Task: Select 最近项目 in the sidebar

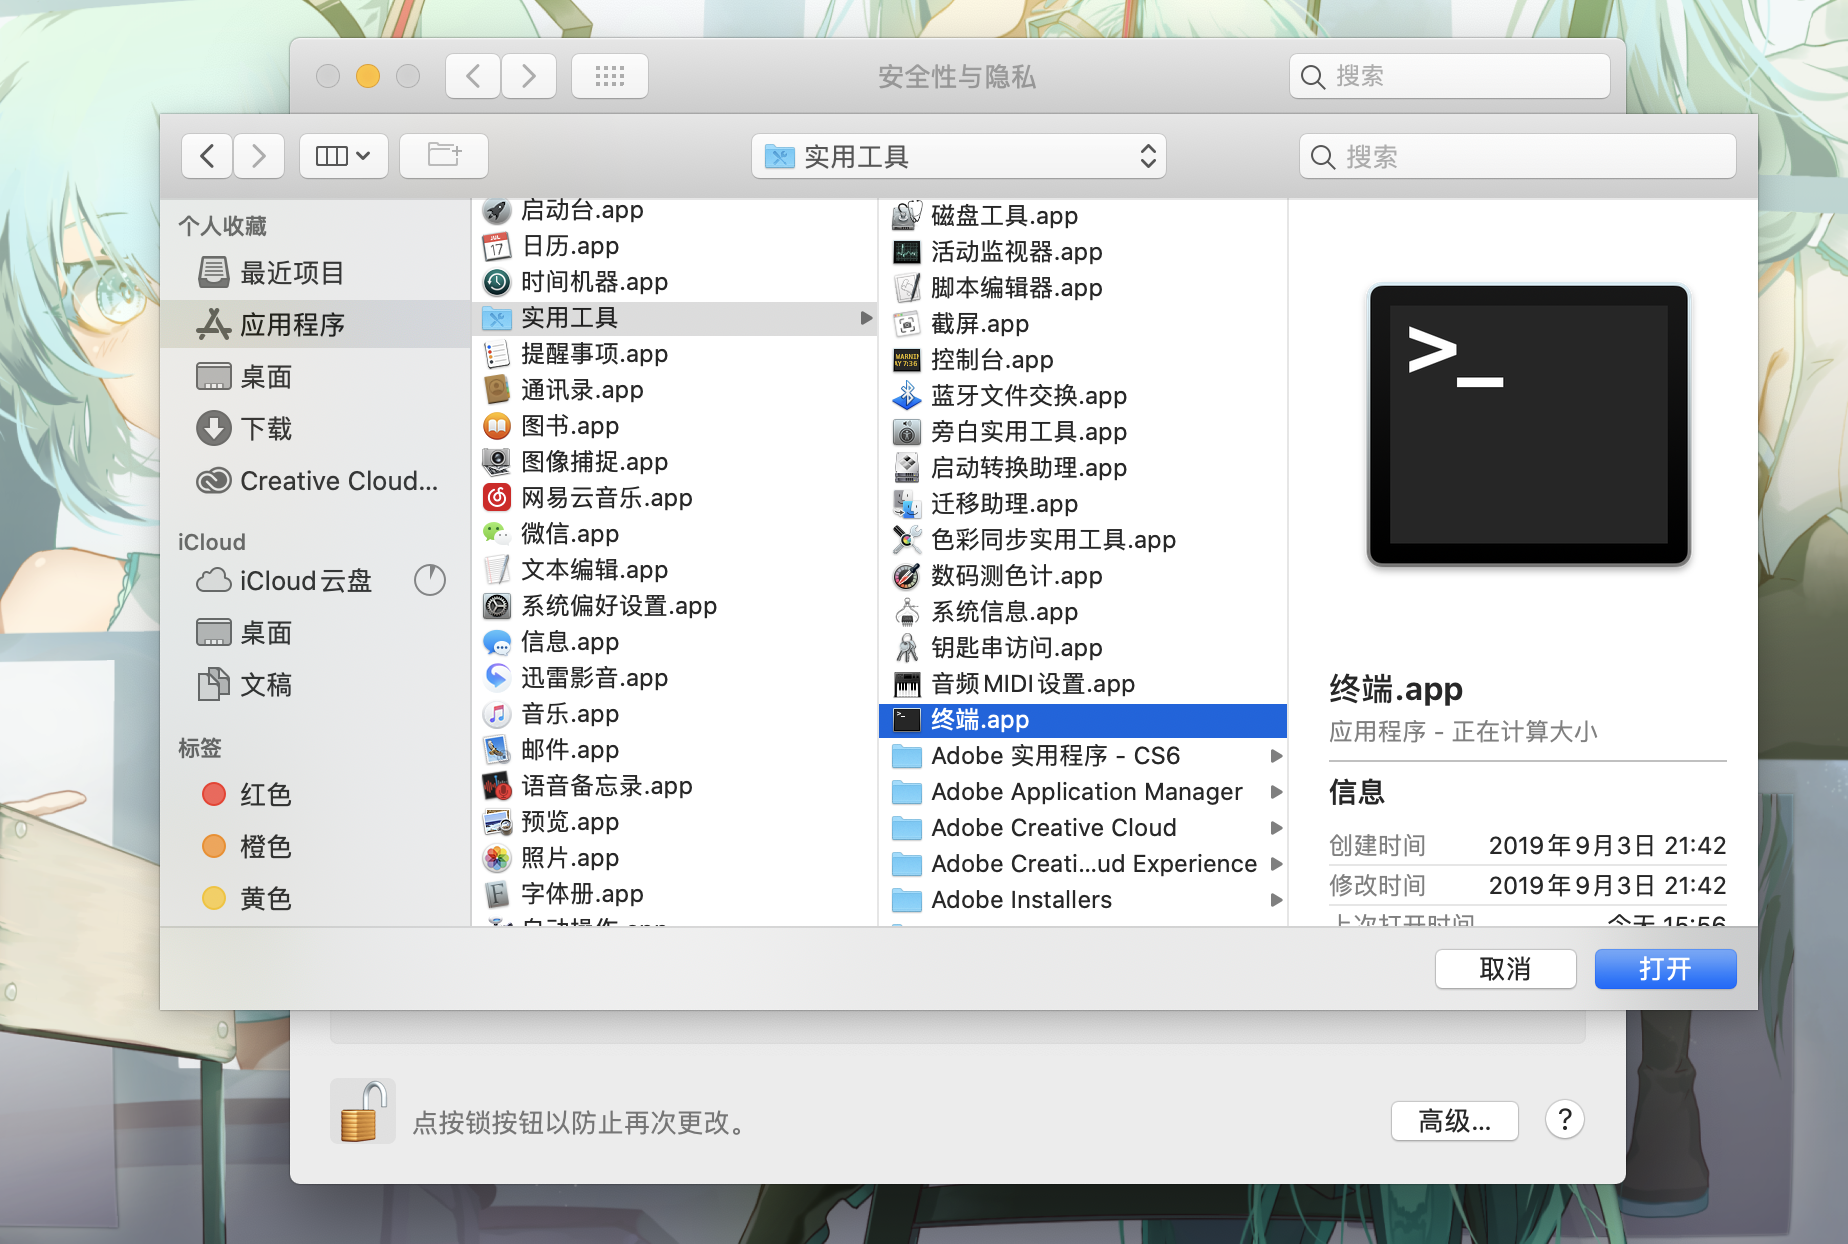Action: [315, 272]
